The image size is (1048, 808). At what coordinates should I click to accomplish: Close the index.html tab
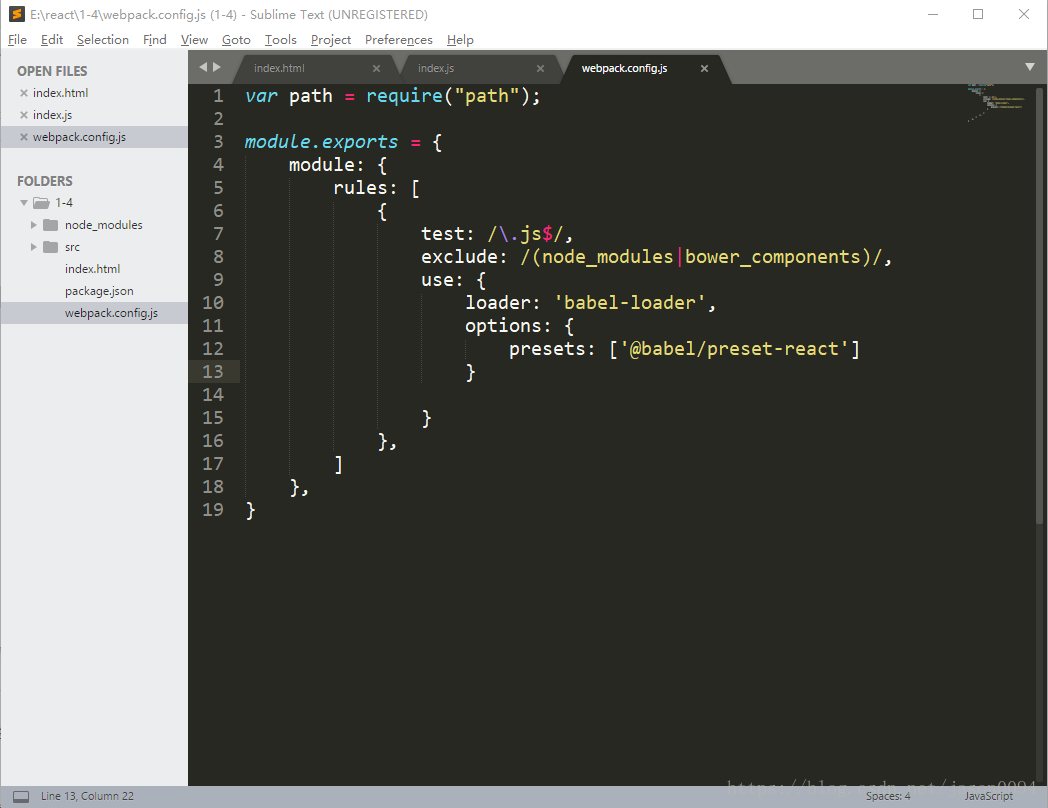(x=376, y=68)
